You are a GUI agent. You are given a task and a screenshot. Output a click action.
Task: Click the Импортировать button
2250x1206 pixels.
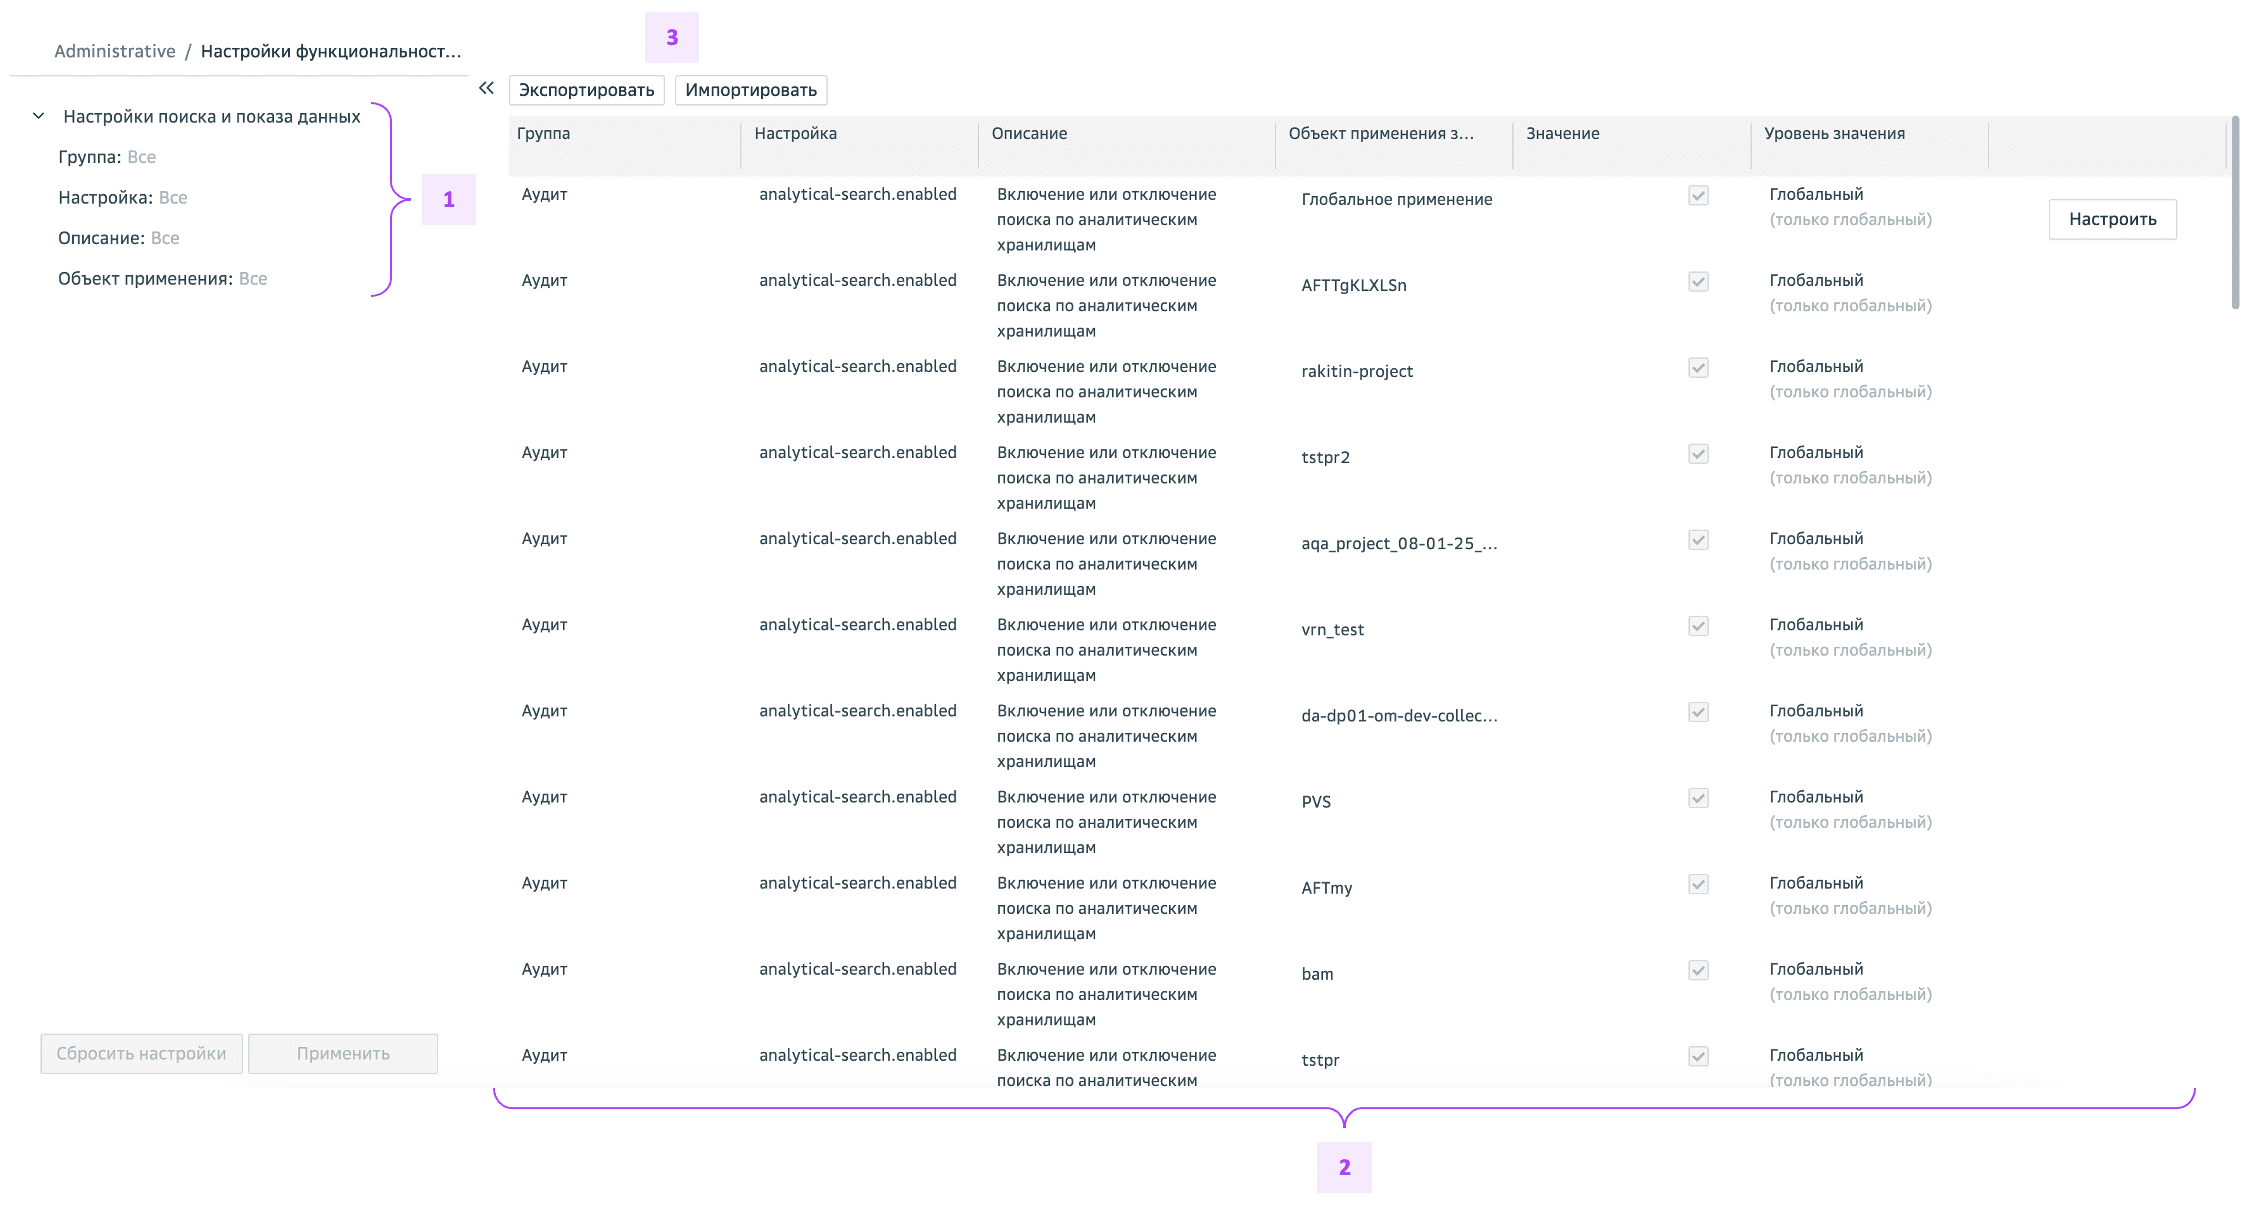(751, 90)
